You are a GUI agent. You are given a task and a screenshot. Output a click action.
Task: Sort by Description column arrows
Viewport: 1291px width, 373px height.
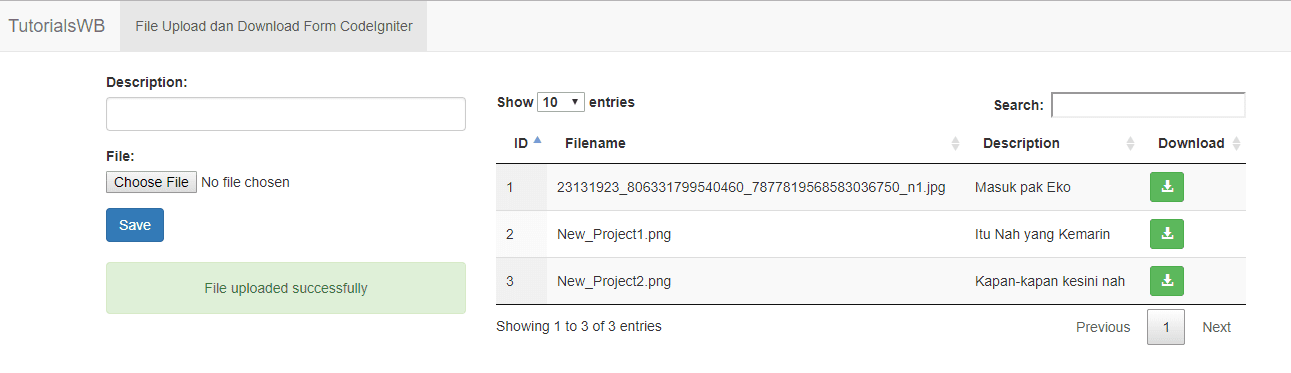click(x=1131, y=144)
